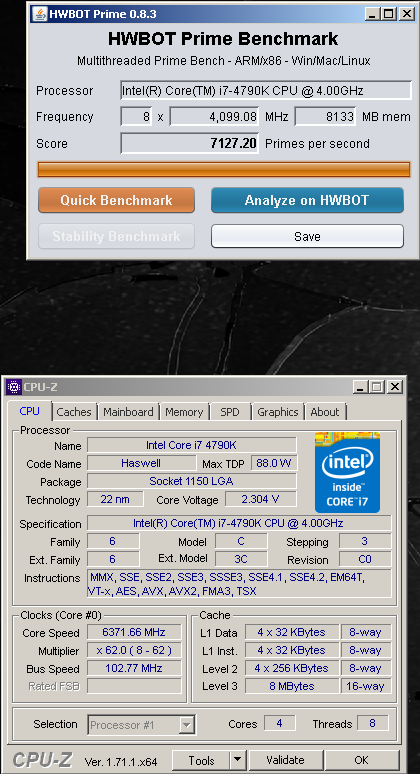Open the Graphics tab
Image resolution: width=420 pixels, height=774 pixels.
point(278,412)
